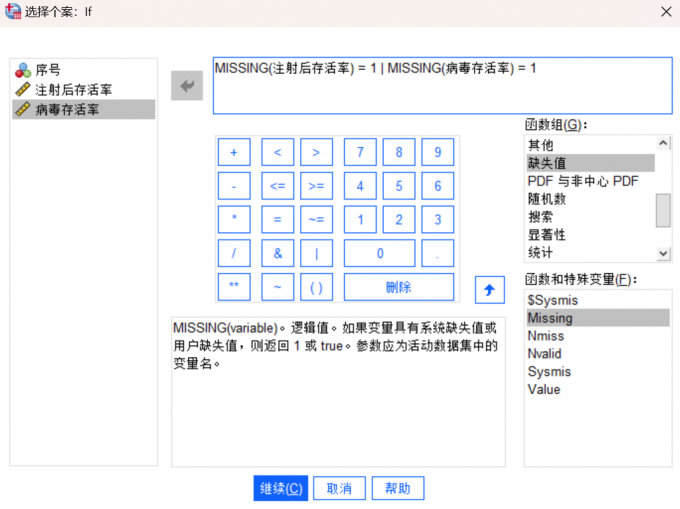Image resolution: width=680 pixels, height=509 pixels.
Task: Click the 删除 delete key
Action: pos(398,287)
